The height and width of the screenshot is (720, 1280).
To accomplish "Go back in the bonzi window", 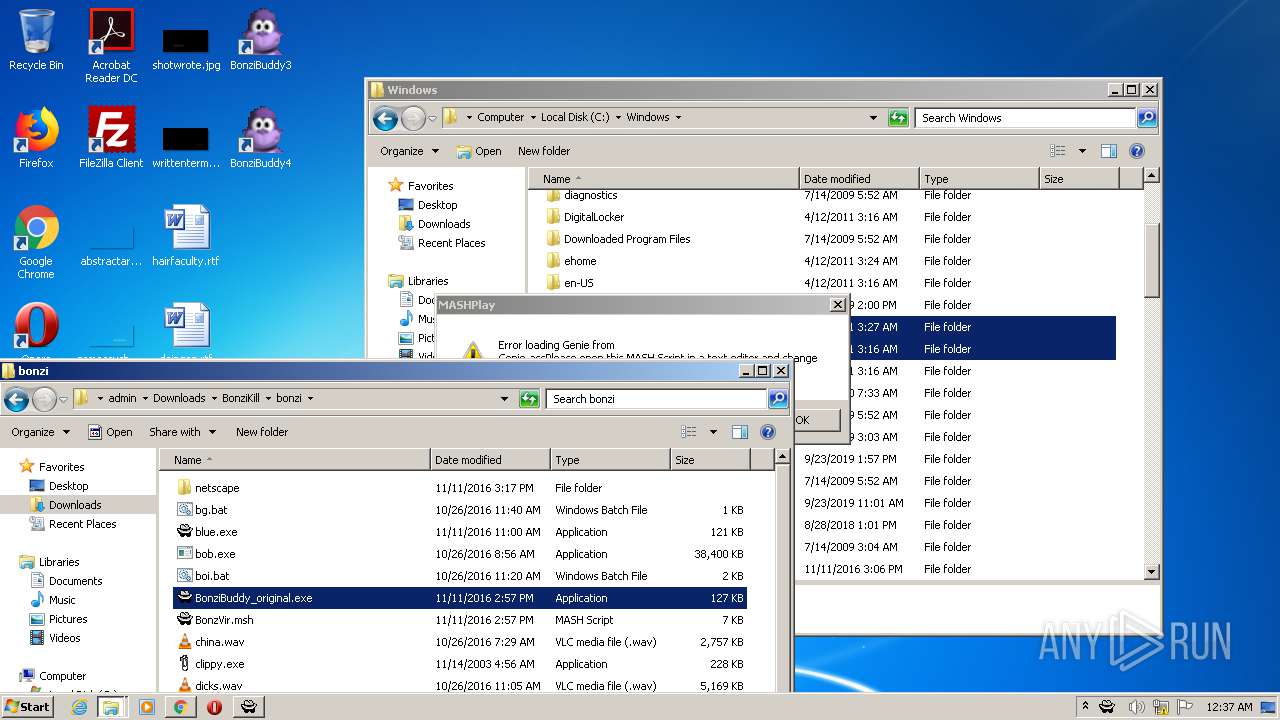I will 16,399.
